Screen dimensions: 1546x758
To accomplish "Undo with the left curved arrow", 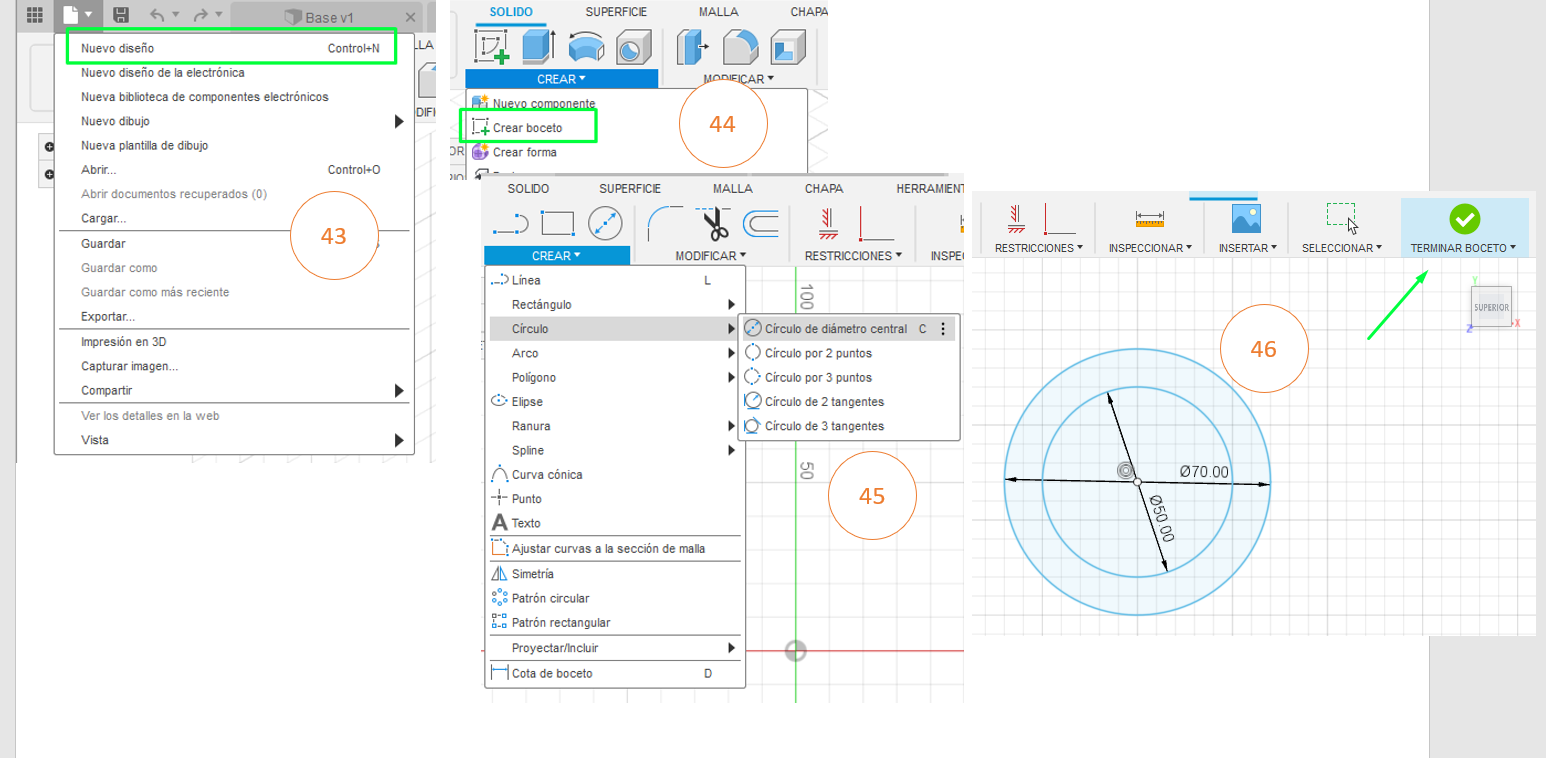I will tap(157, 15).
